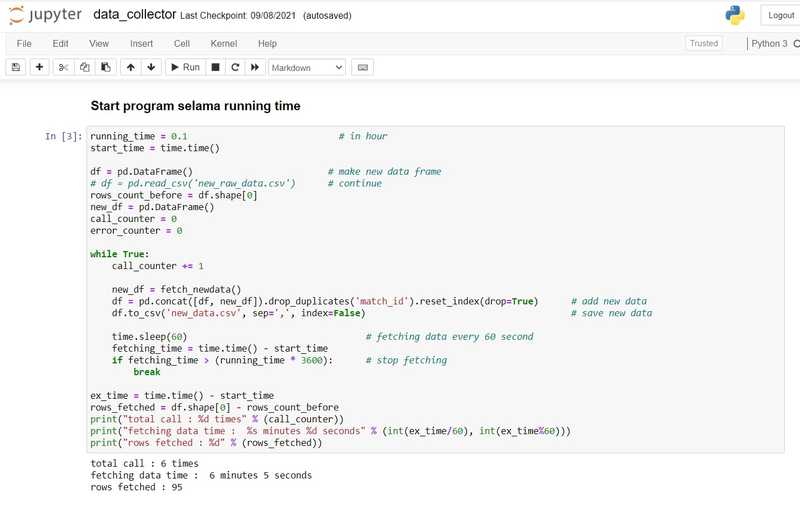The image size is (800, 505).
Task: Click the Jupyter logo link
Action: pos(46,15)
